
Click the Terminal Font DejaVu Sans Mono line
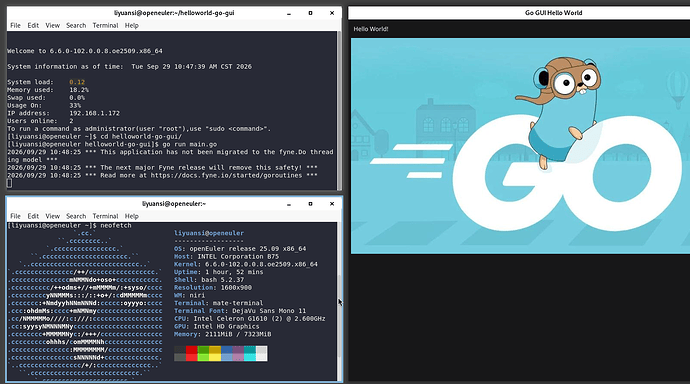coord(240,311)
